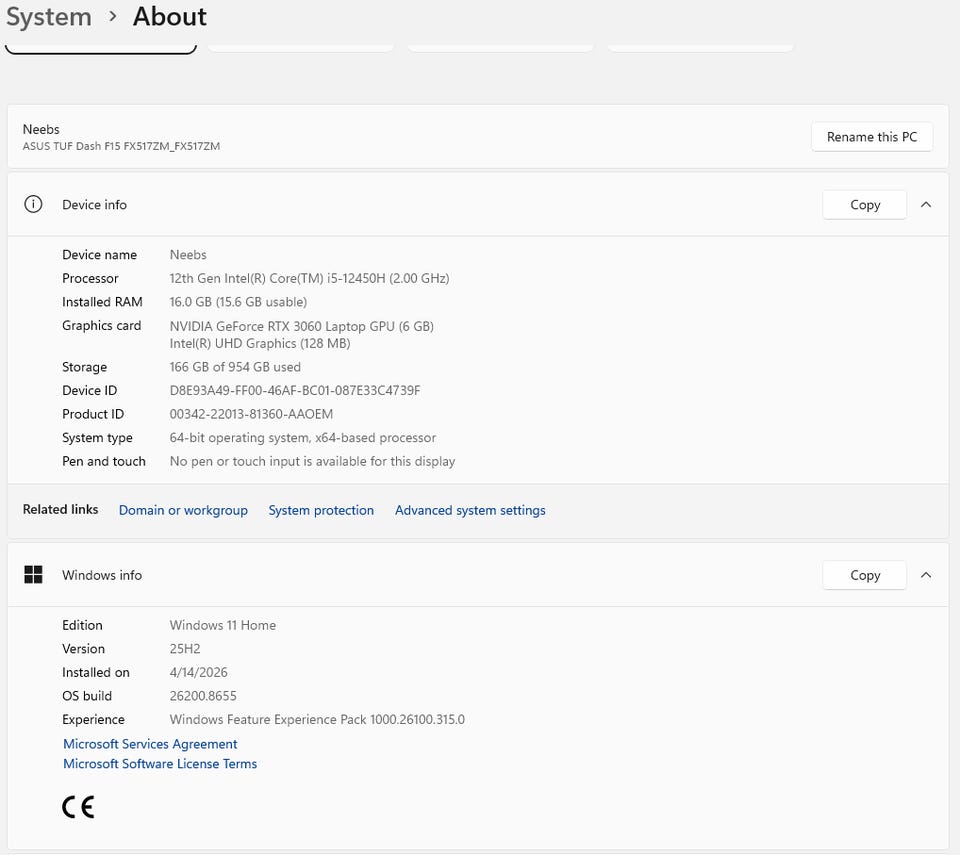
Task: Select the Device name value Neebs
Action: [188, 255]
